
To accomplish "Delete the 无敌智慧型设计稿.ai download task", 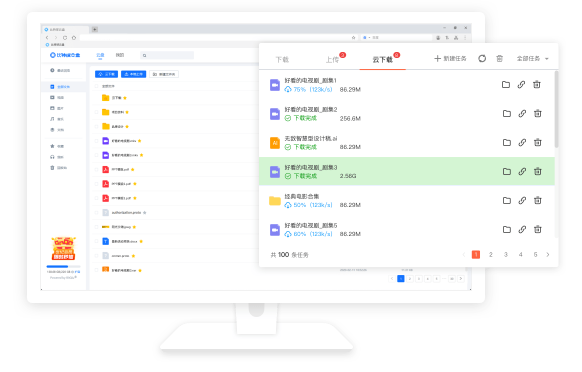I will tap(537, 143).
